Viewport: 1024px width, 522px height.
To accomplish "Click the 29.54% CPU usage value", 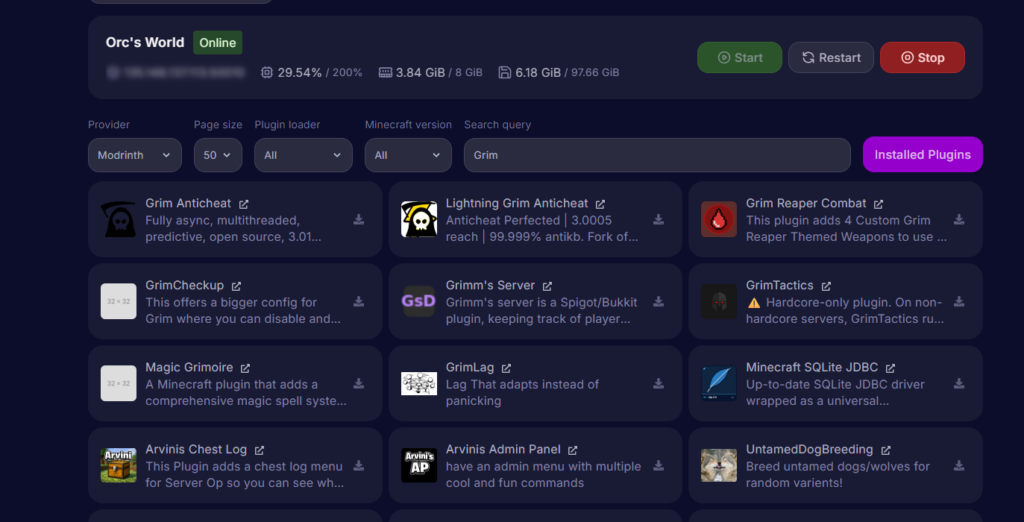I will (300, 73).
